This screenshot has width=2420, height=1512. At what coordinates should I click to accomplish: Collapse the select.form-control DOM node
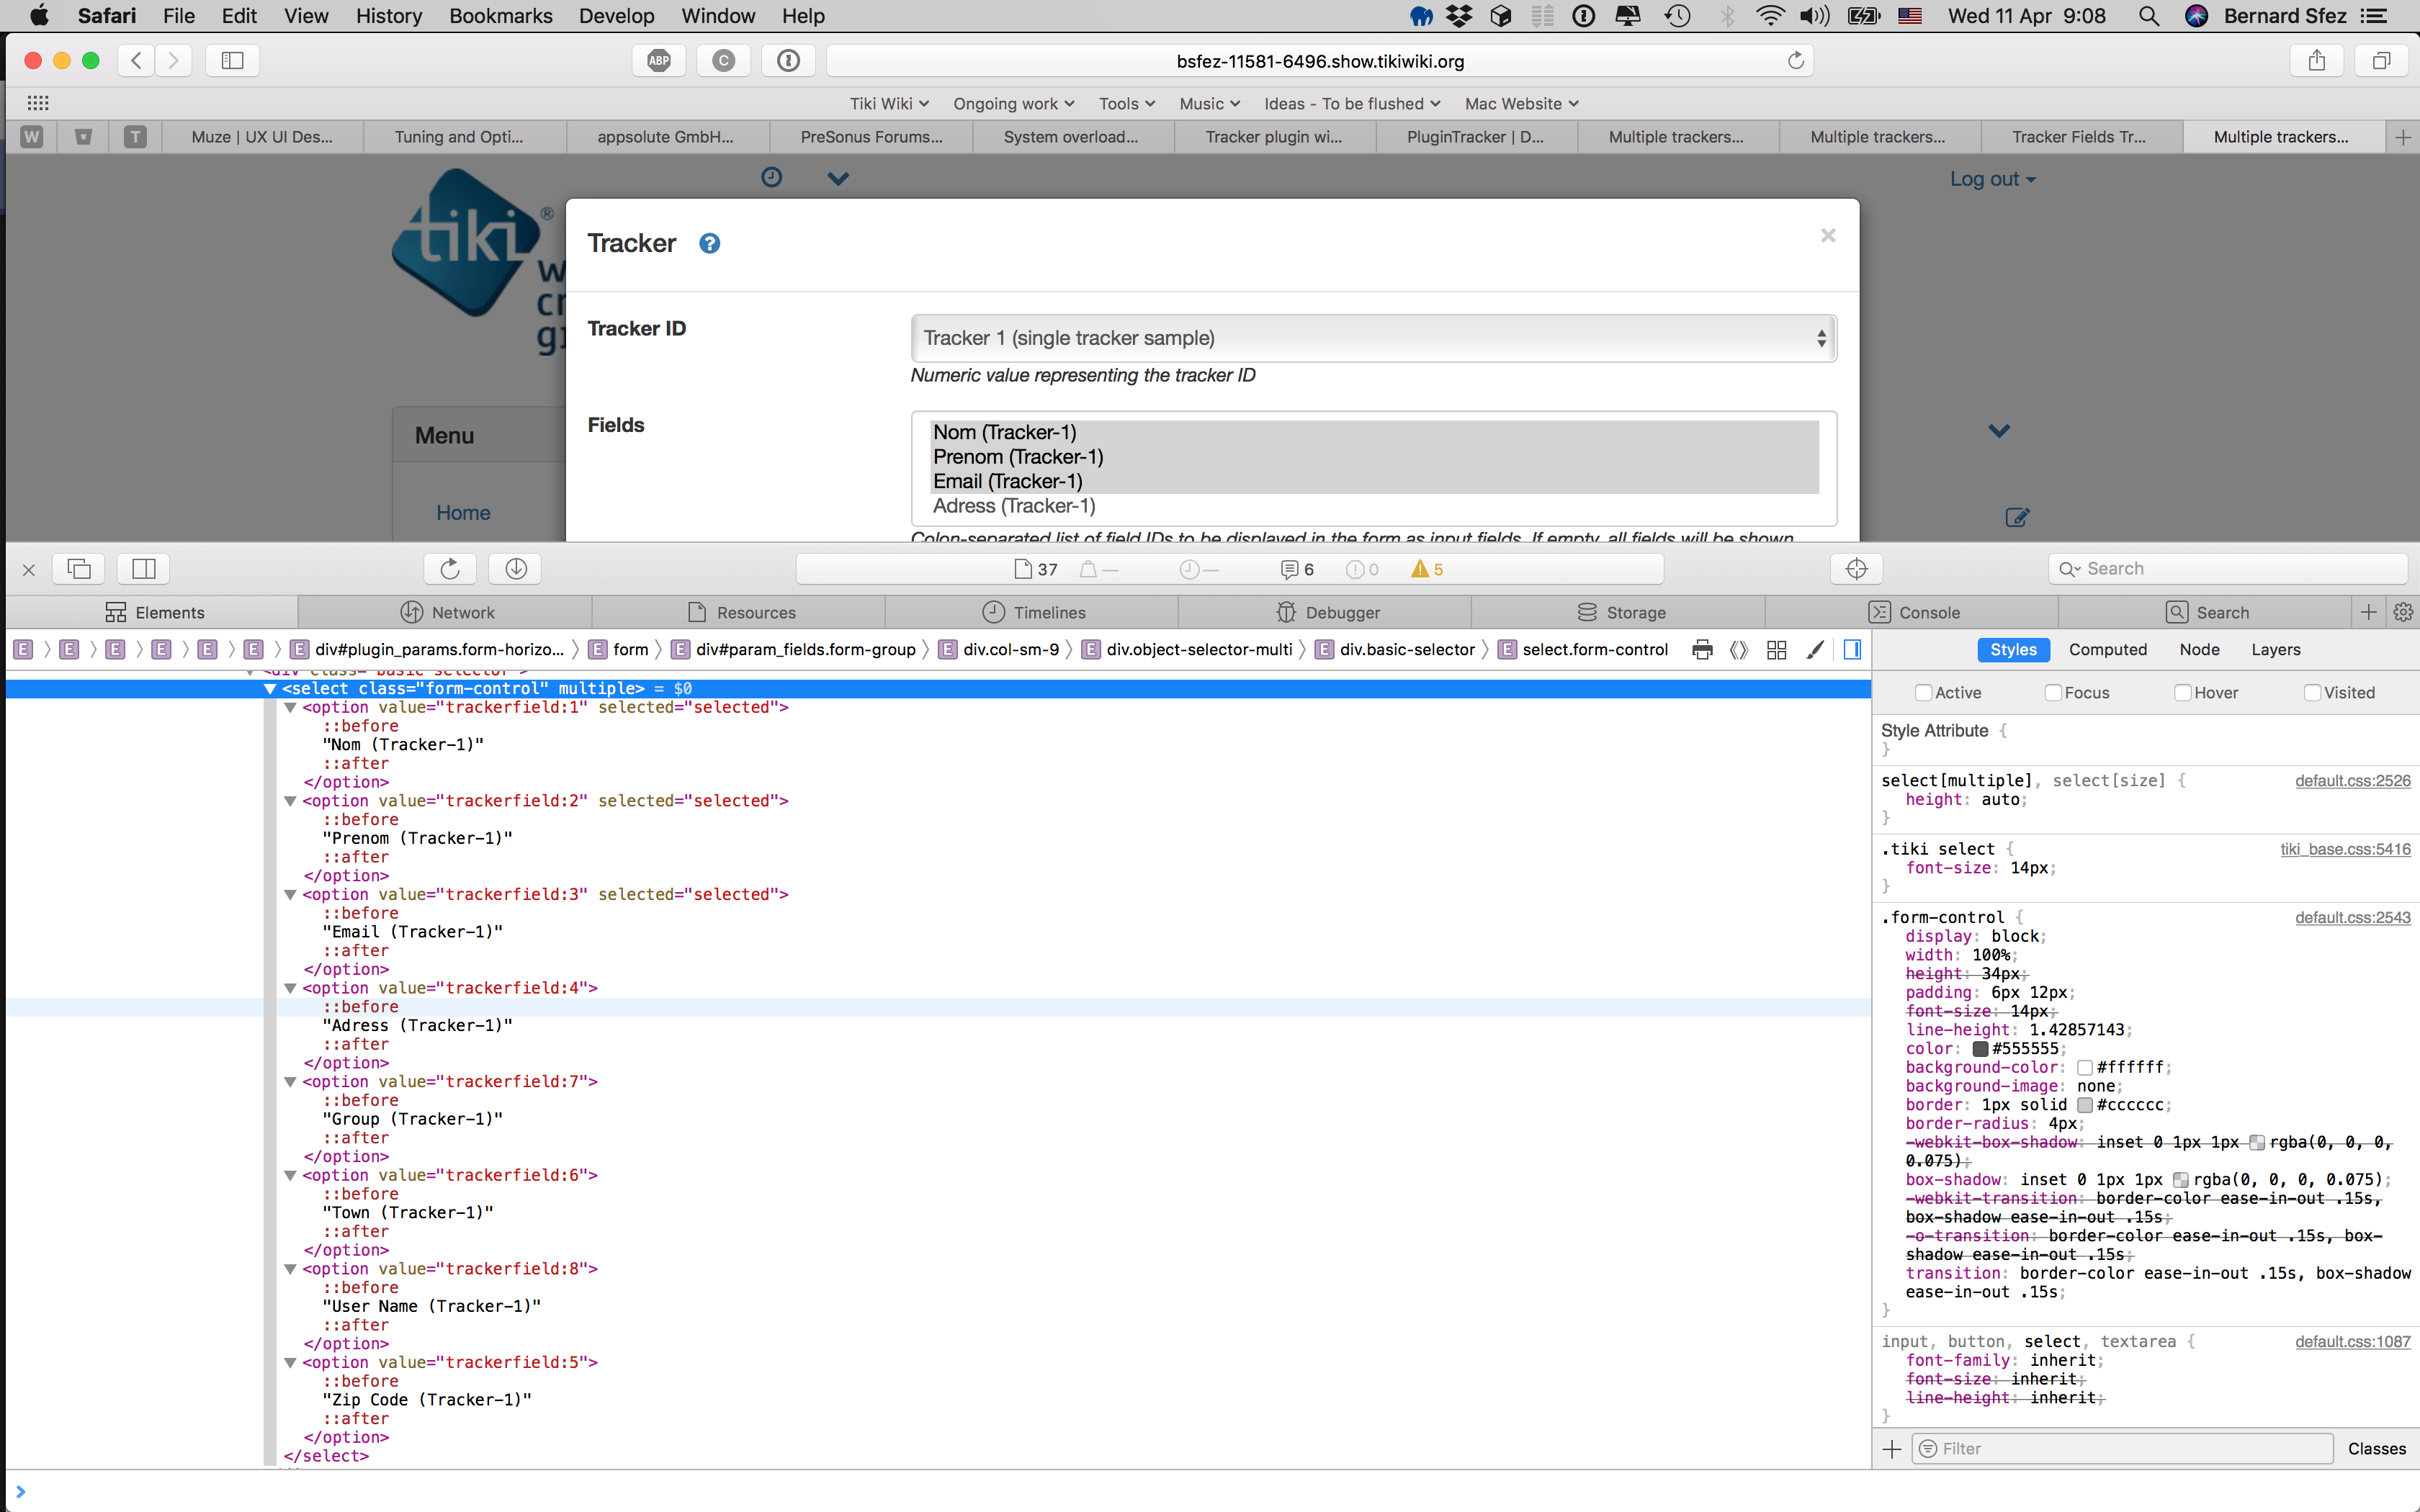269,689
